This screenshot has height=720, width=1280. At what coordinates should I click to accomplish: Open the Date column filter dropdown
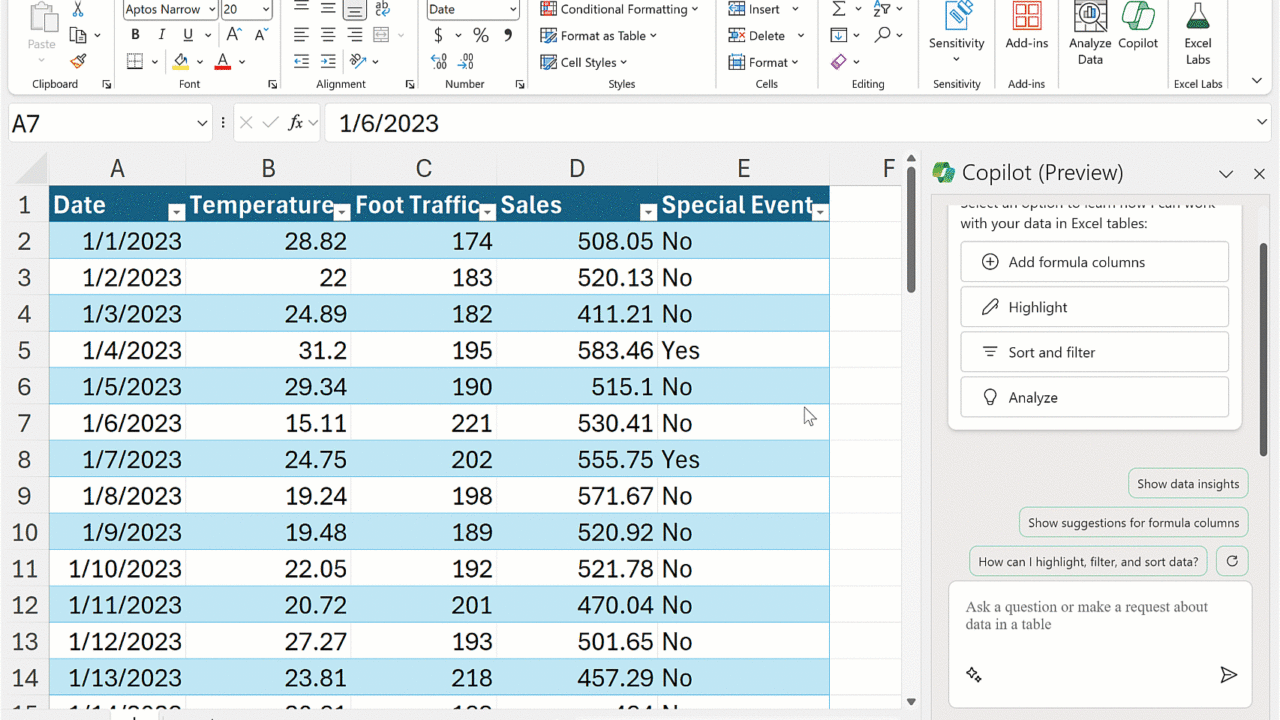pyautogui.click(x=176, y=212)
